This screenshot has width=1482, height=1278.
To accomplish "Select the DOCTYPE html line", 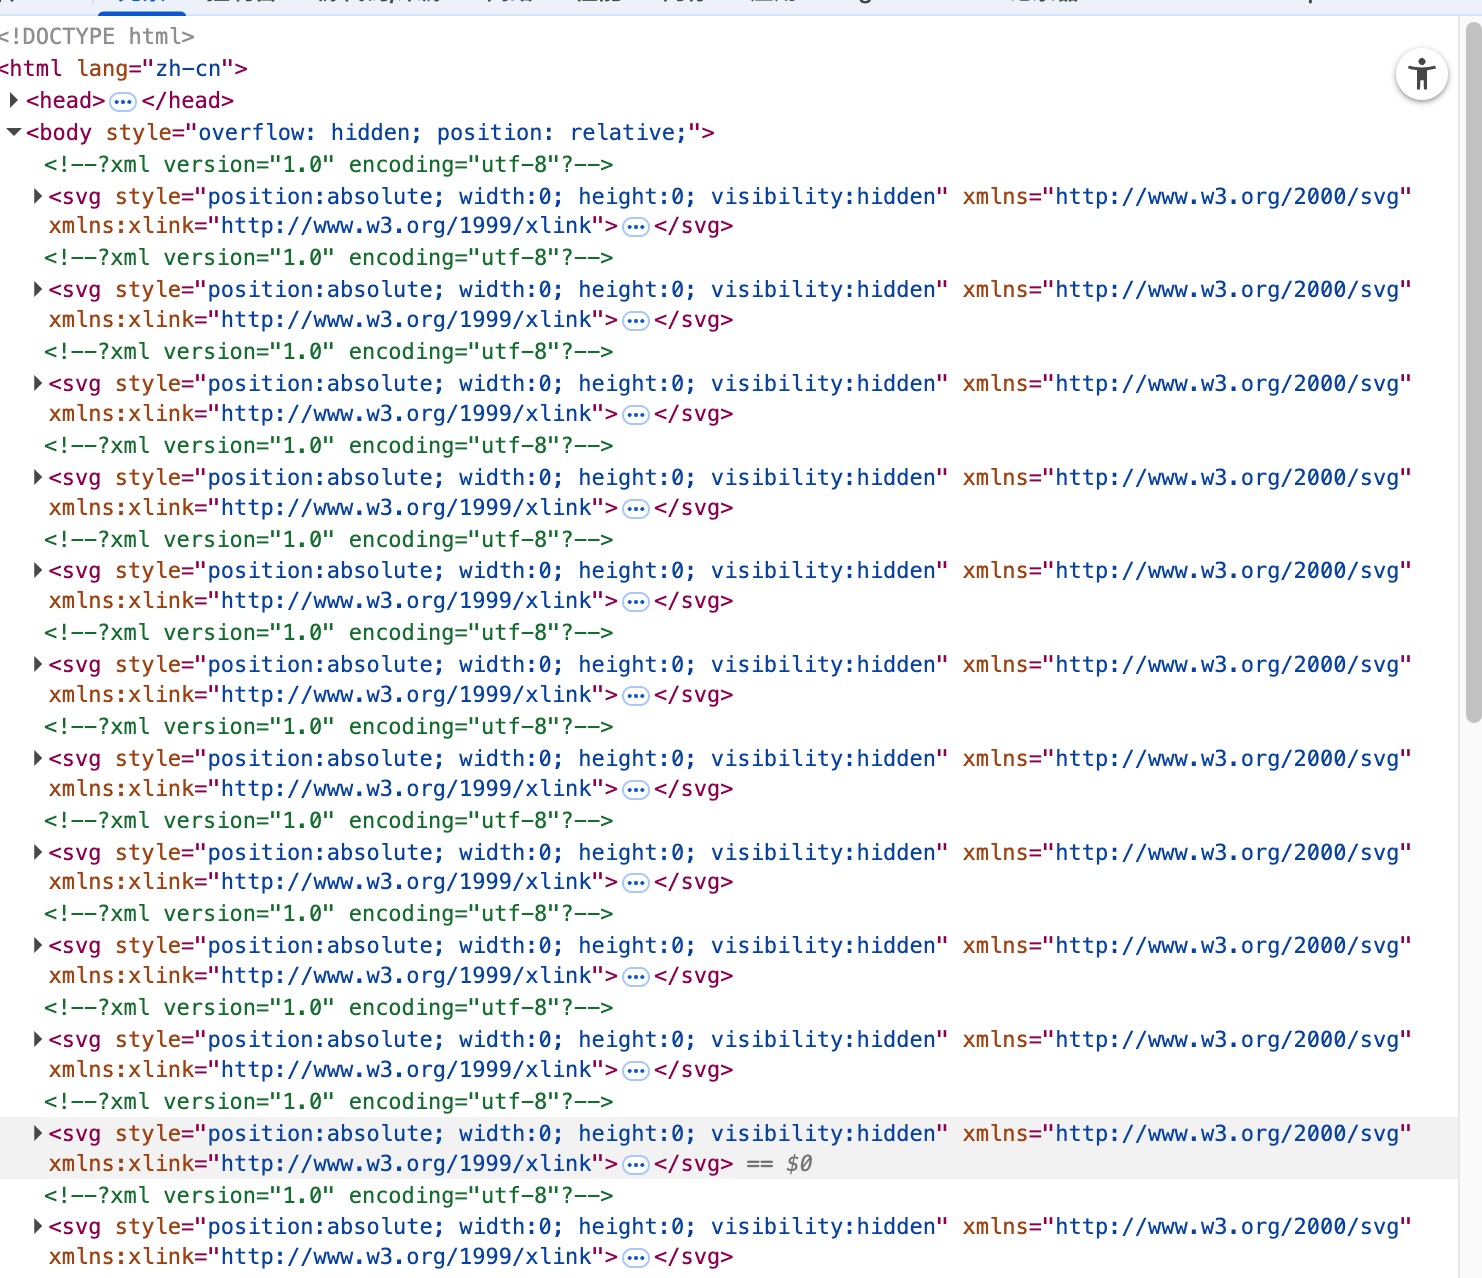I will tap(98, 36).
